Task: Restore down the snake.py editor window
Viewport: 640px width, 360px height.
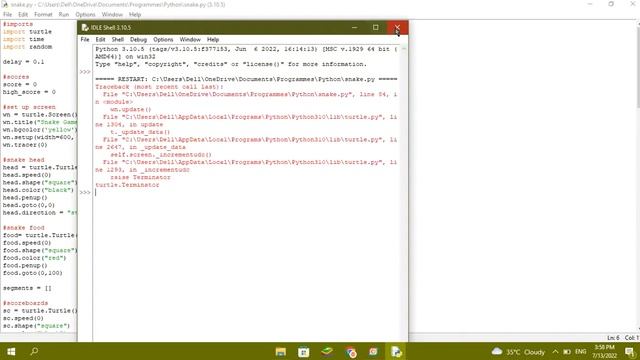Action: [611, 4]
